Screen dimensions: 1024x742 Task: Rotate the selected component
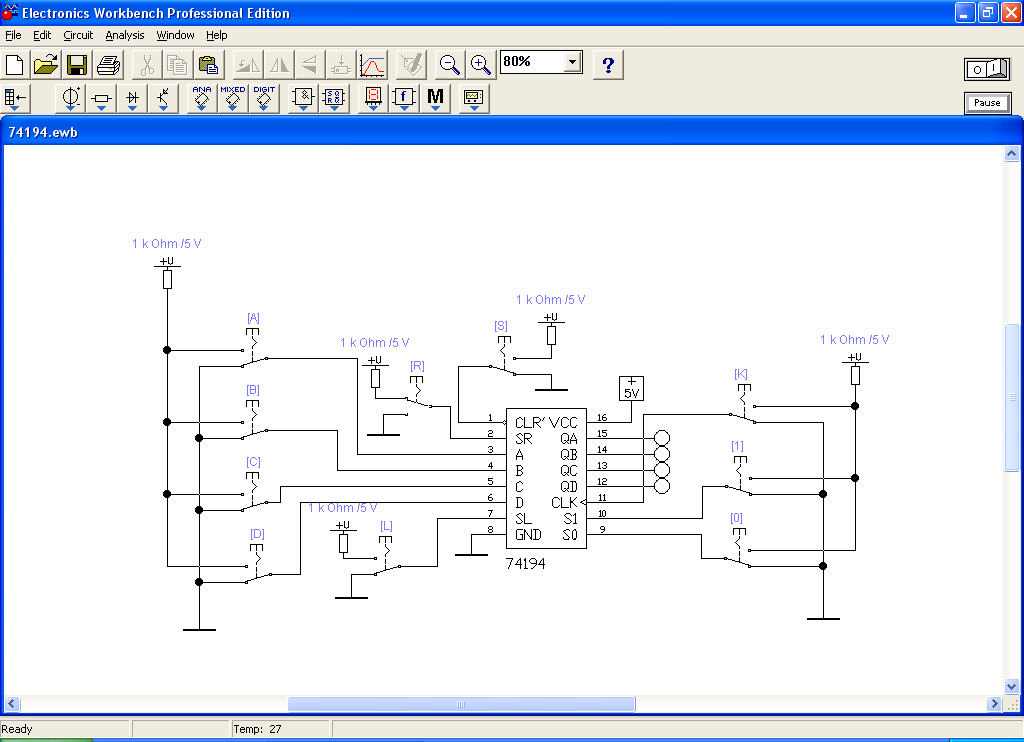[248, 65]
